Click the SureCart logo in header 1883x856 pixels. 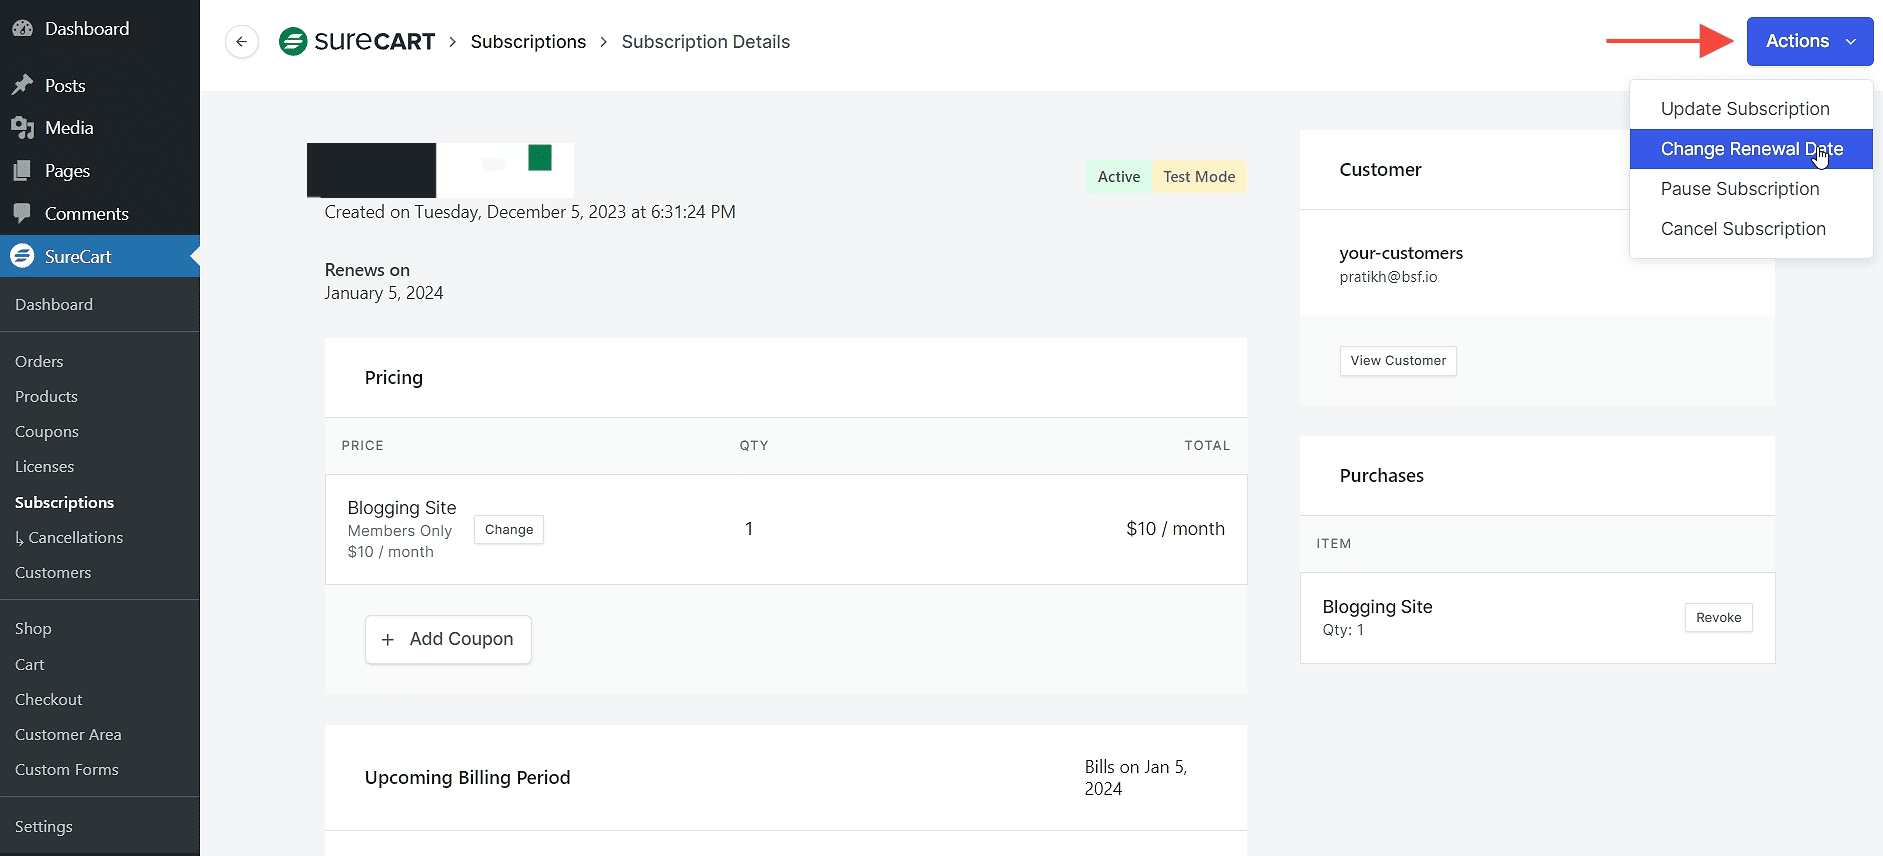pyautogui.click(x=357, y=42)
